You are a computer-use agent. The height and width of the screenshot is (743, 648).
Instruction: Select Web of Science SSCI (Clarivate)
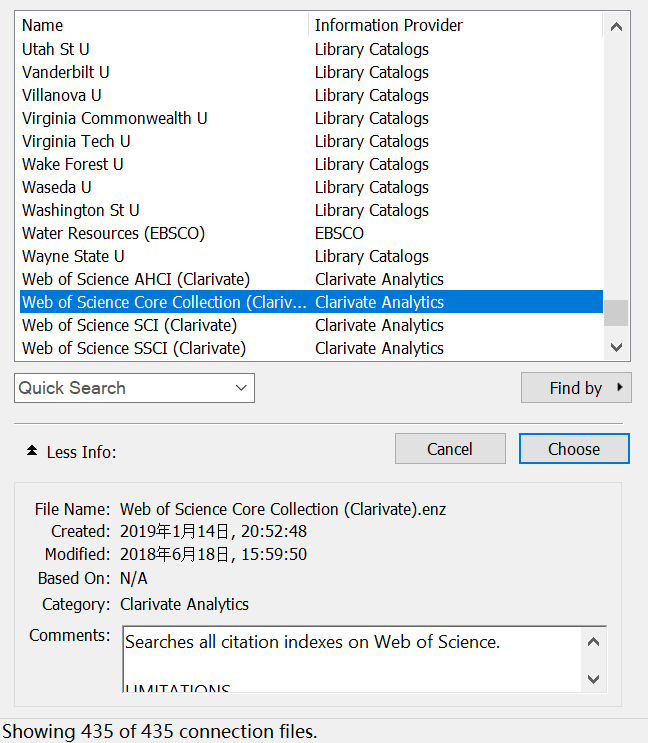311,348
